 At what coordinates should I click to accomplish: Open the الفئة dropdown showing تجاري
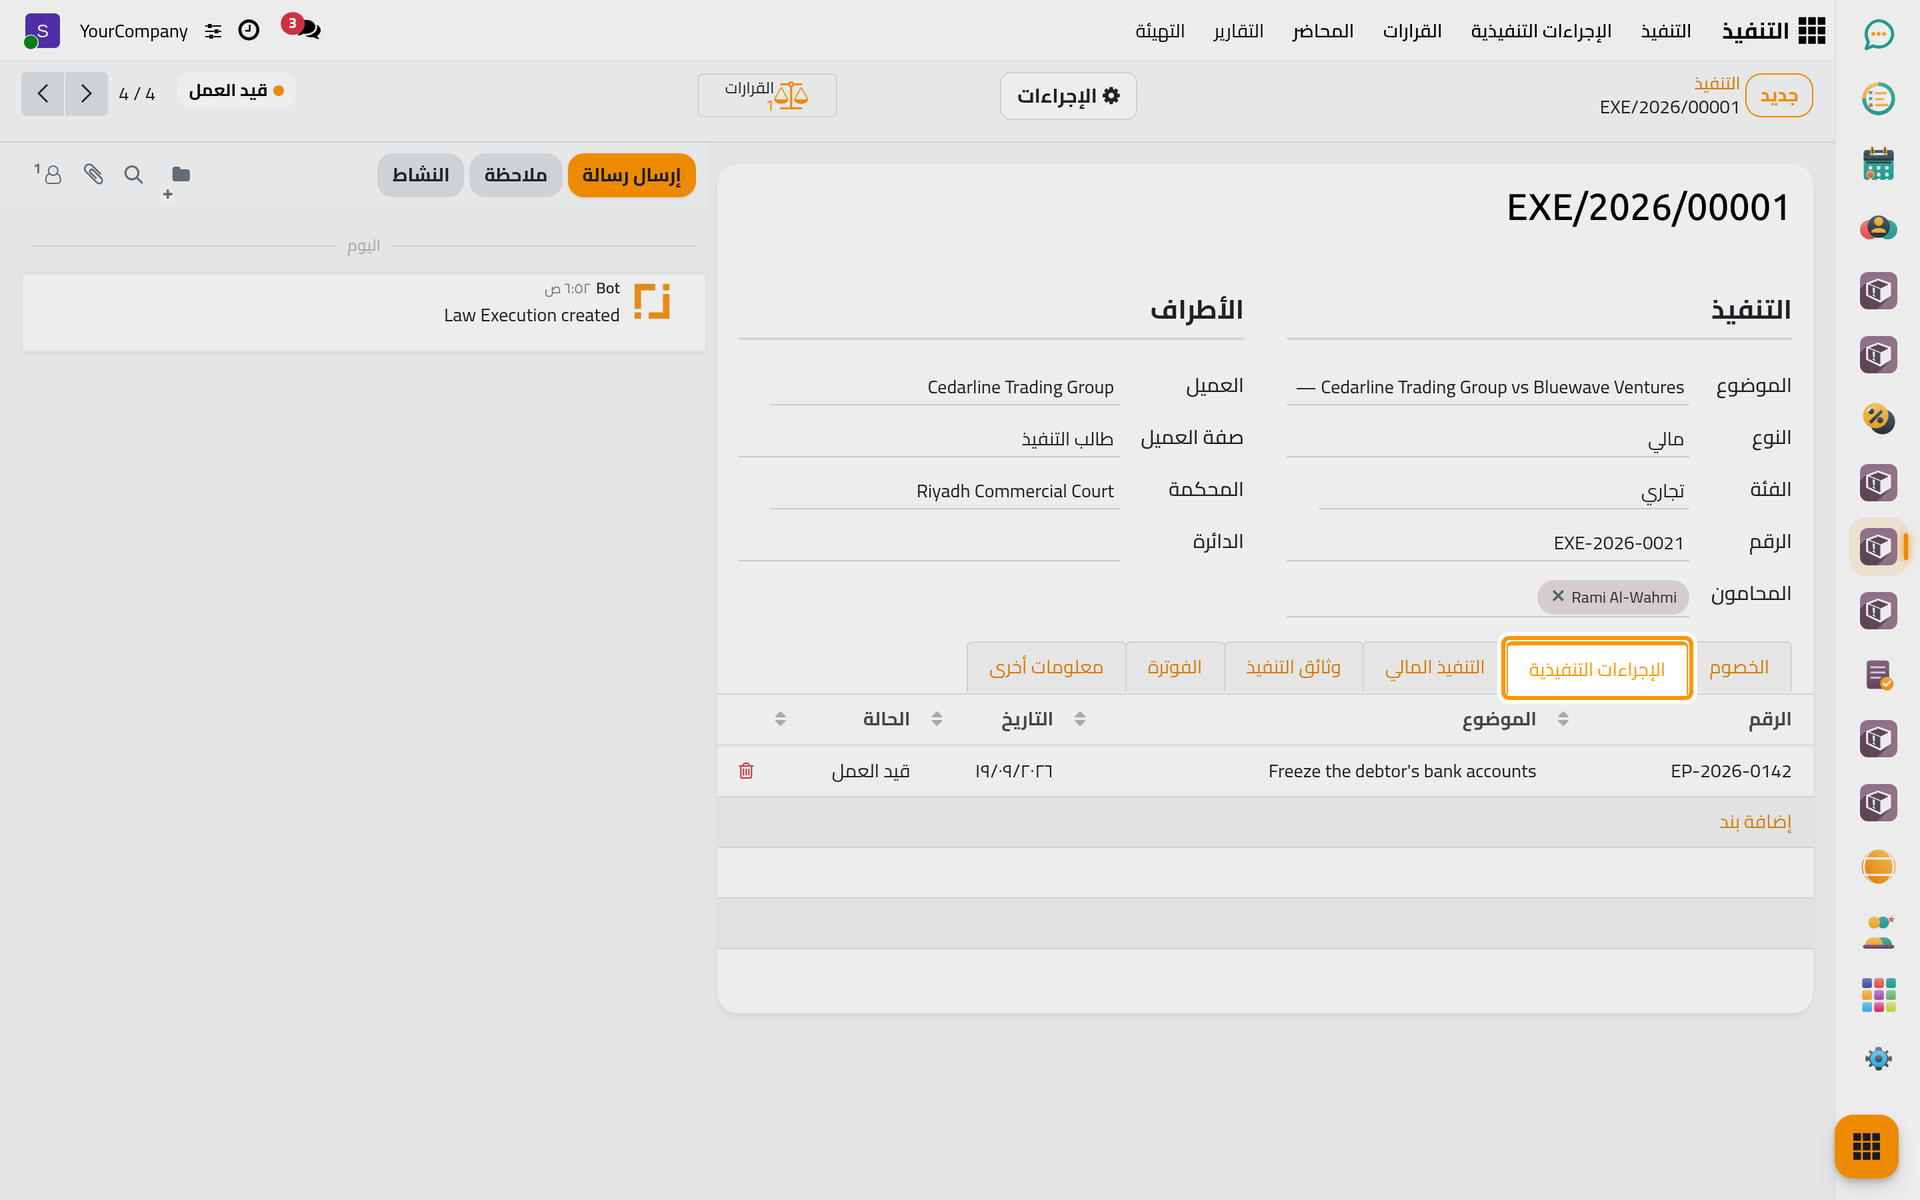1503,491
